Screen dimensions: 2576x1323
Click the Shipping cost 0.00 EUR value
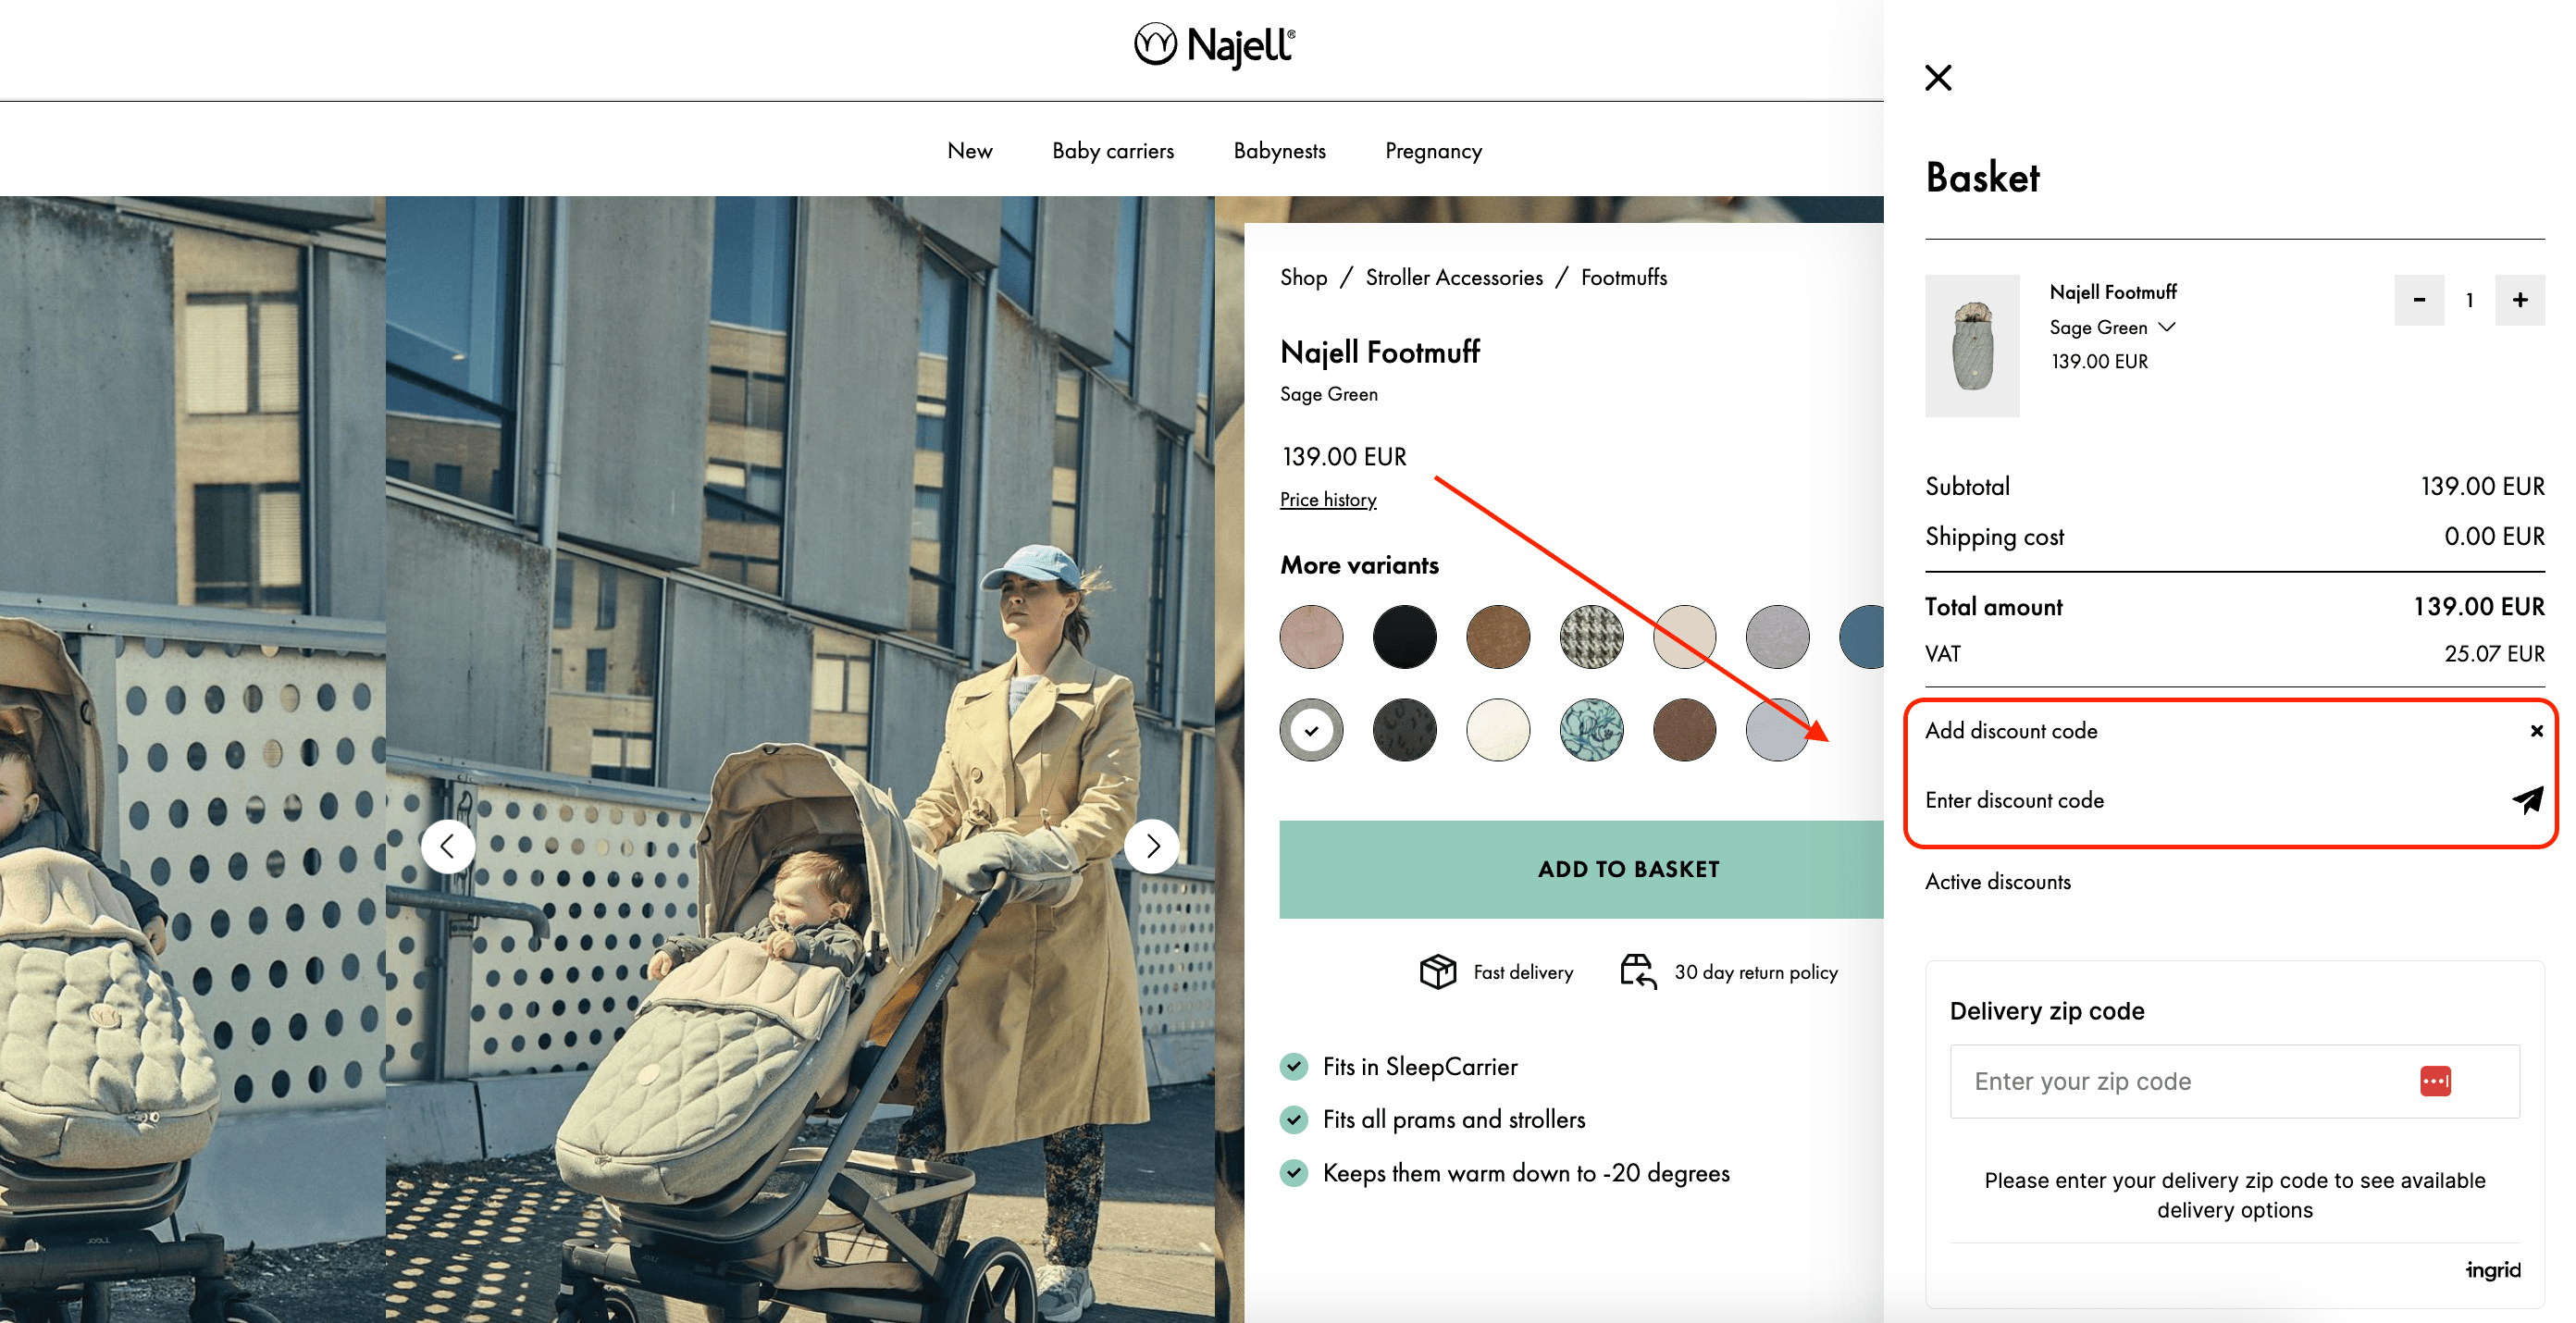click(x=2494, y=537)
